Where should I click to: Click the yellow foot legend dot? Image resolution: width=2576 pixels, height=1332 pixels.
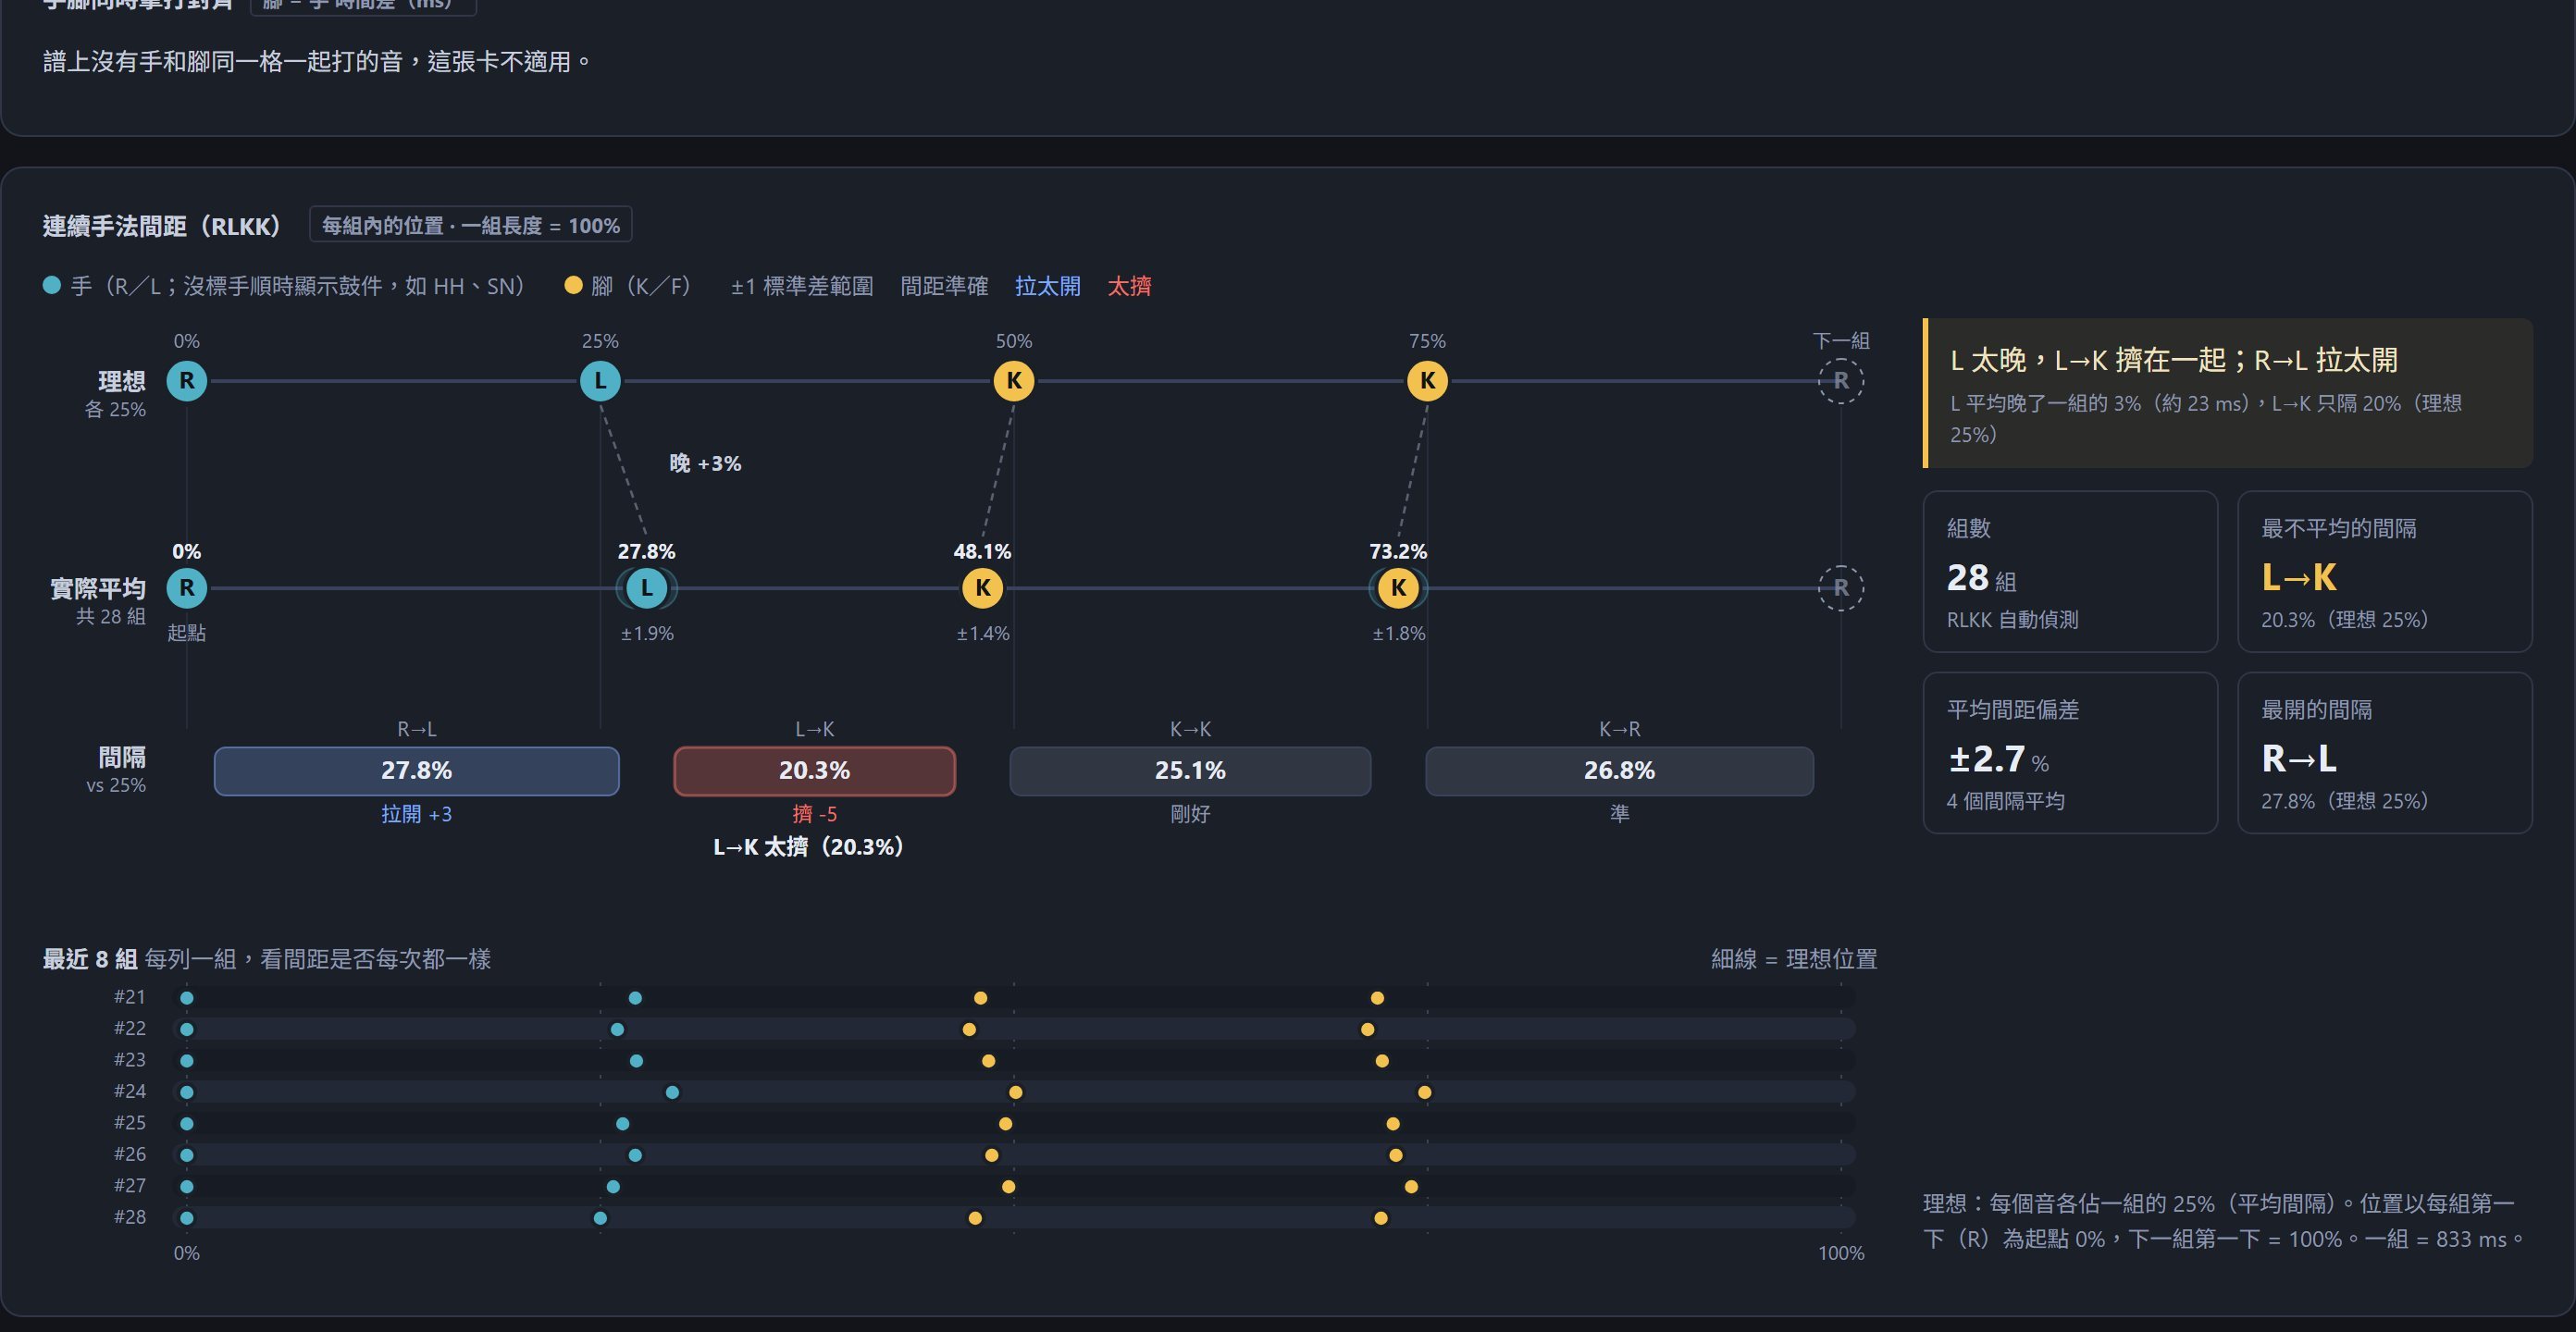[573, 285]
